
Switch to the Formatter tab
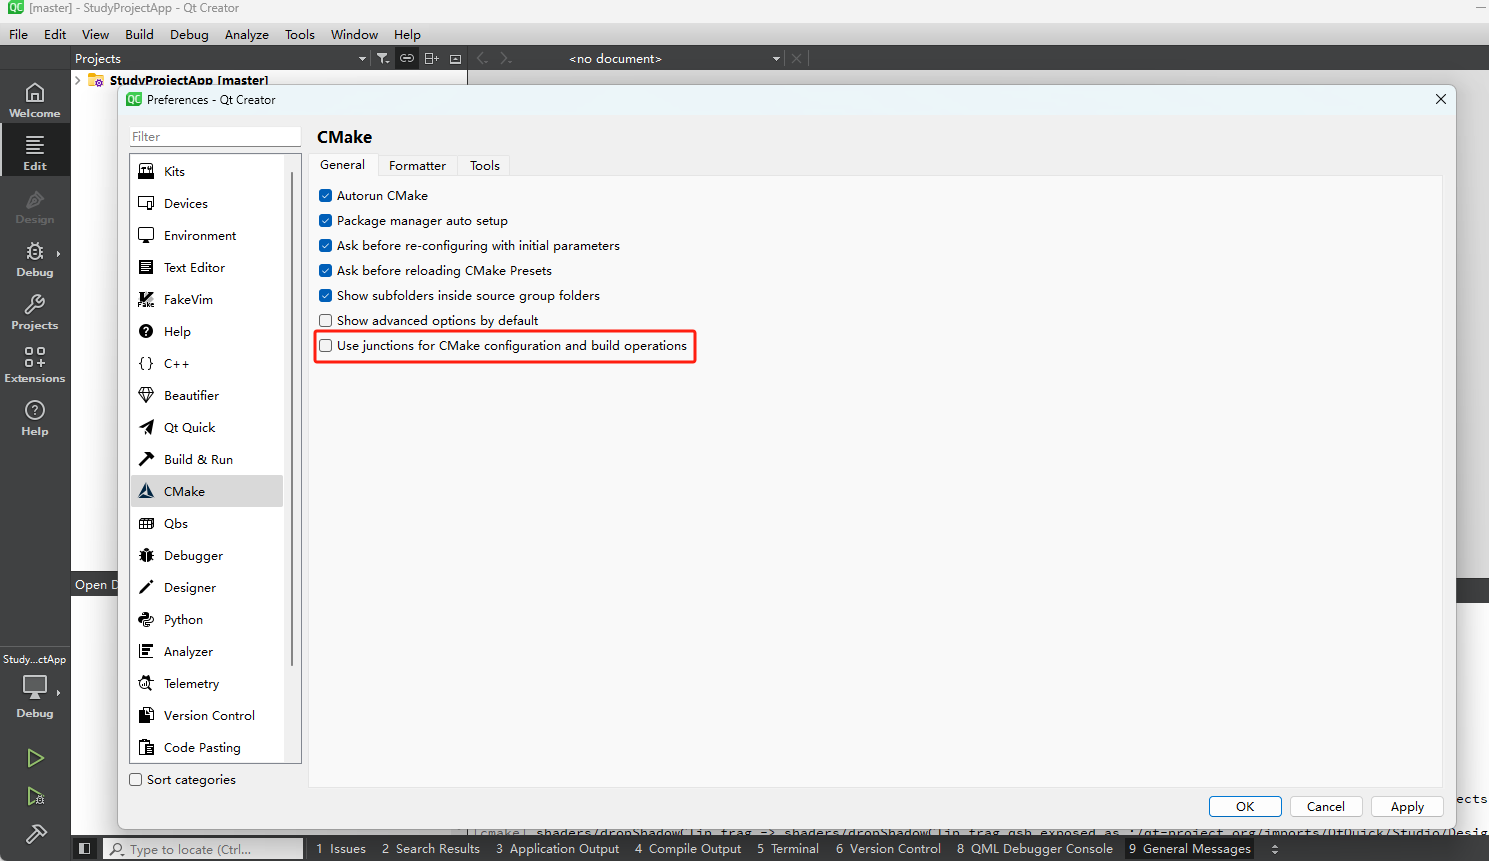click(417, 165)
